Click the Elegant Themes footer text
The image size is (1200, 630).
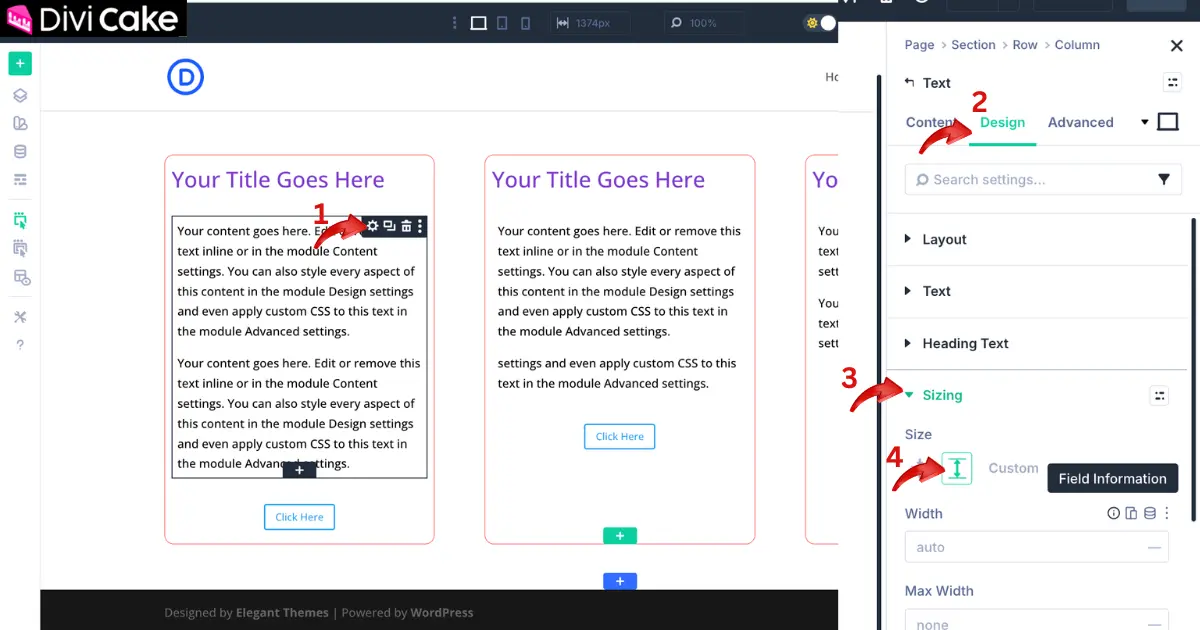(282, 612)
